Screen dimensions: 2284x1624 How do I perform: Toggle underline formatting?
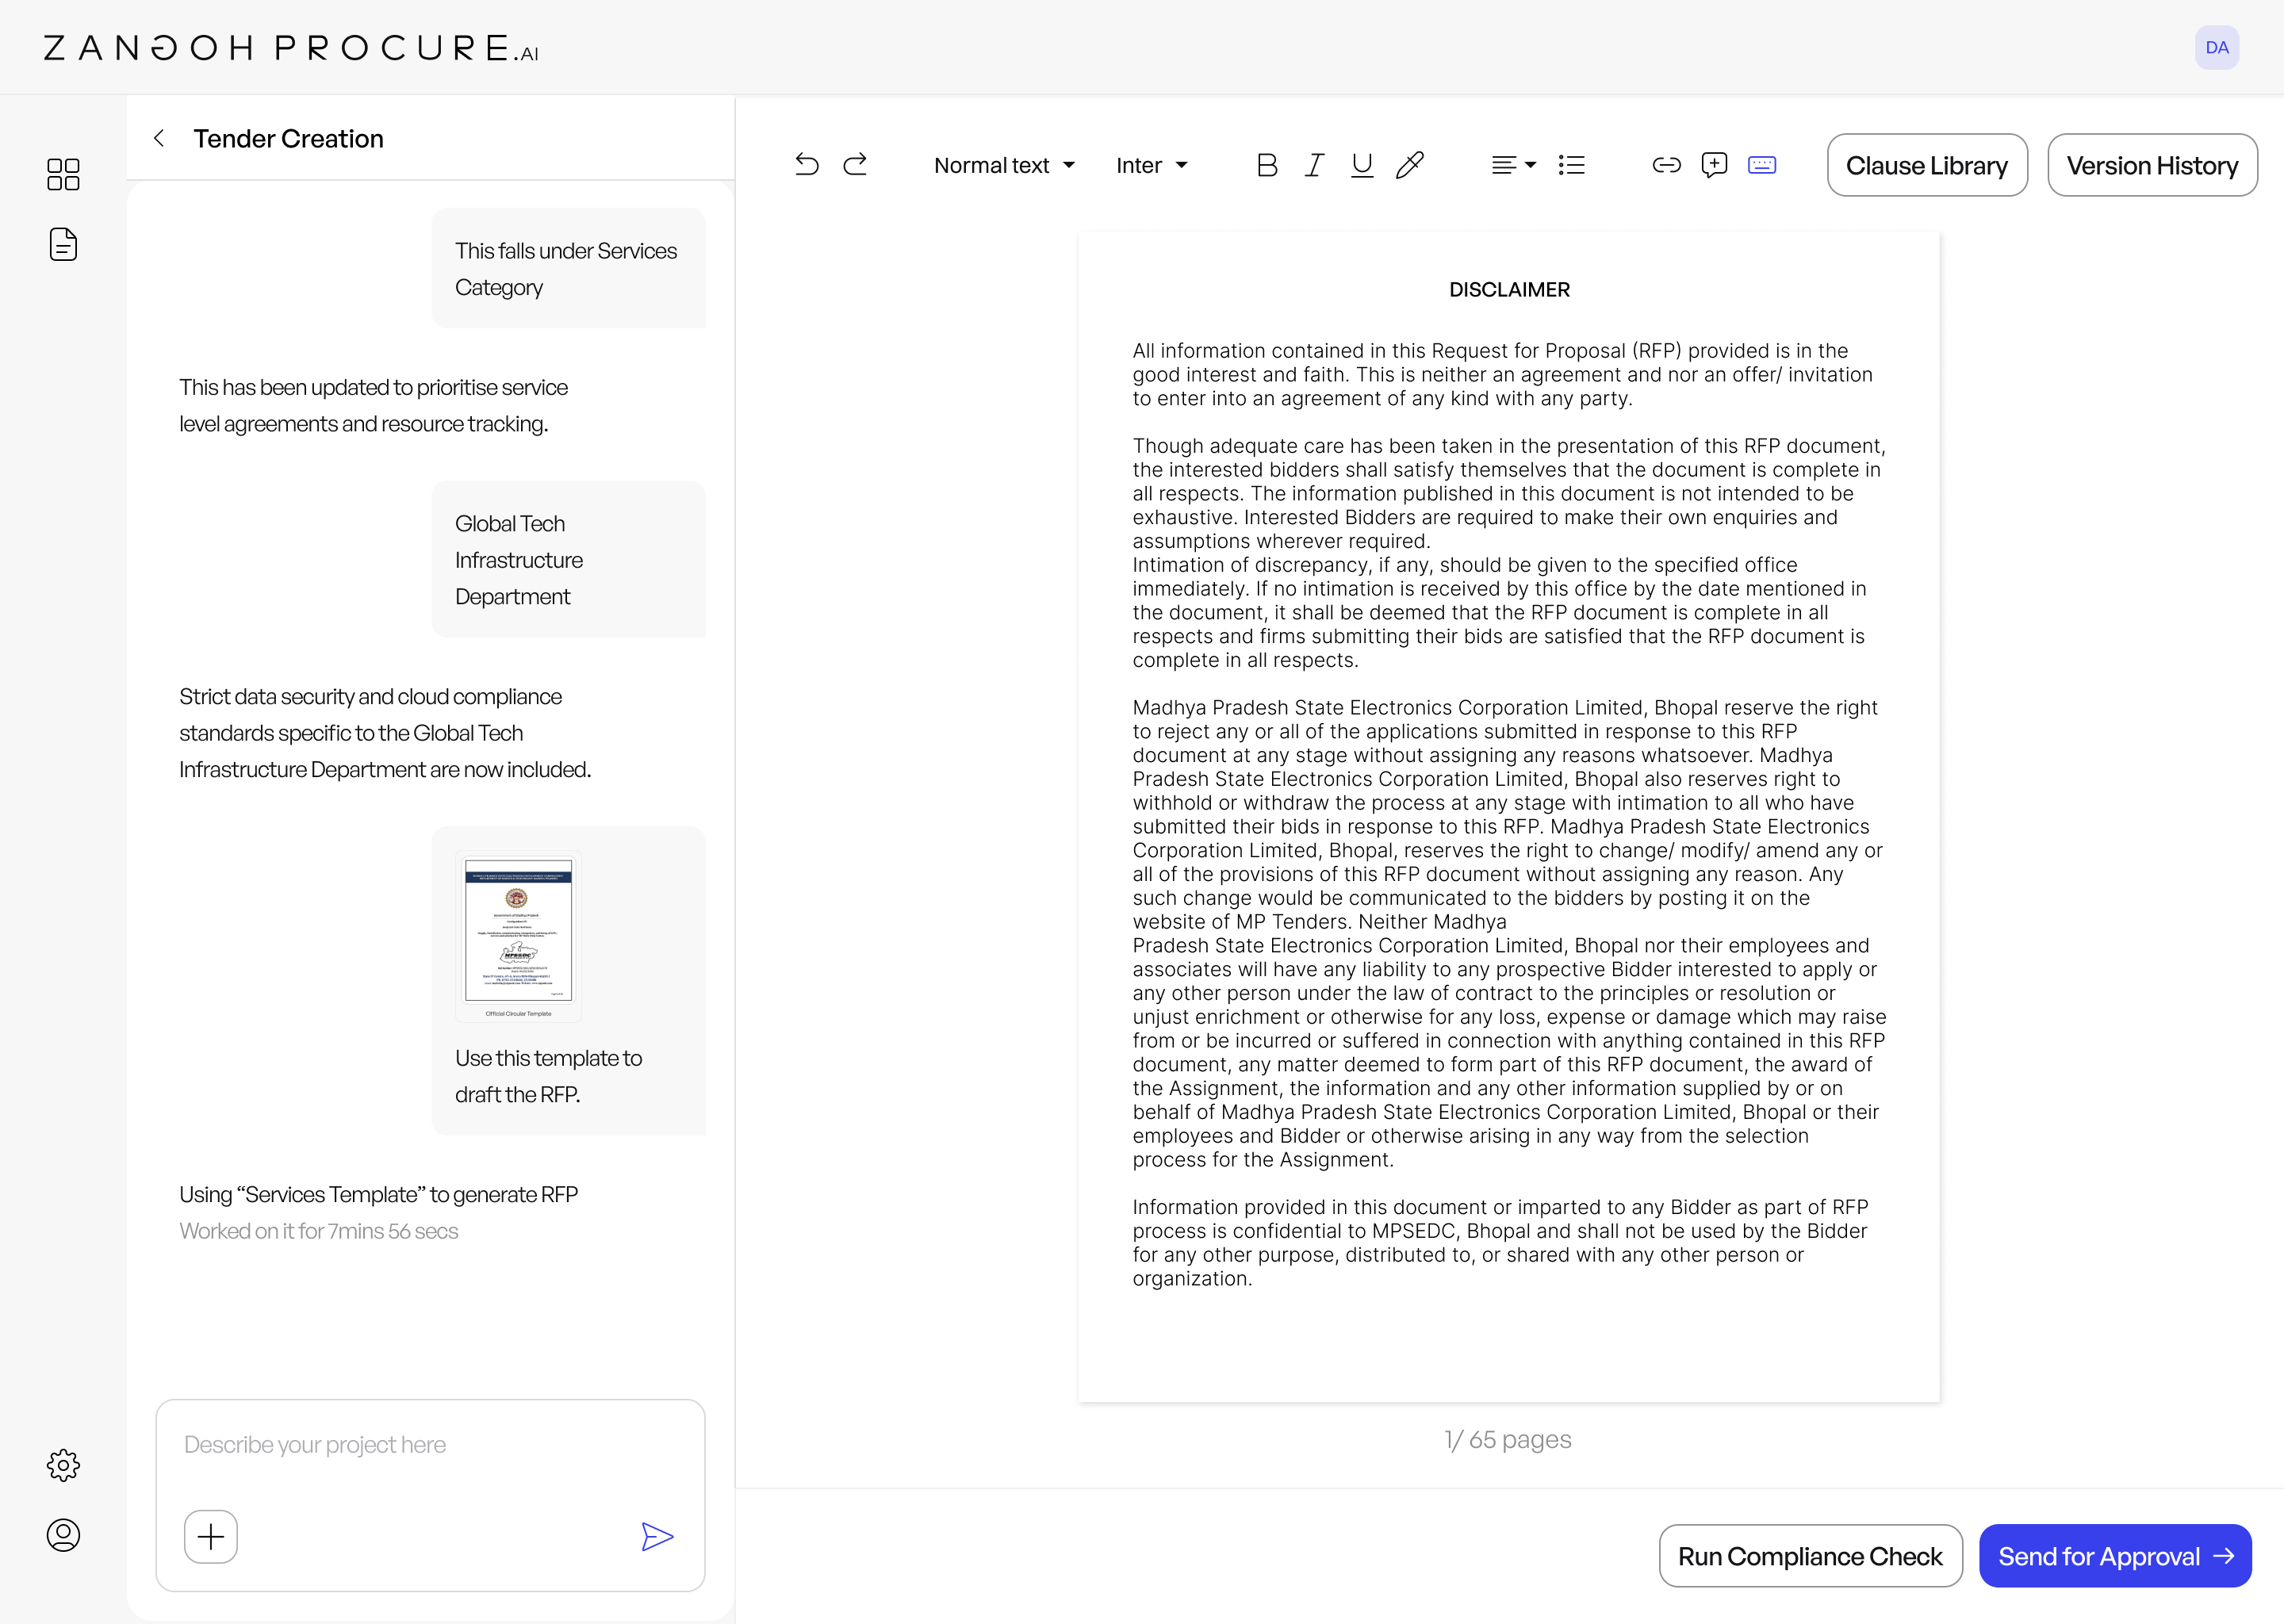click(1362, 165)
